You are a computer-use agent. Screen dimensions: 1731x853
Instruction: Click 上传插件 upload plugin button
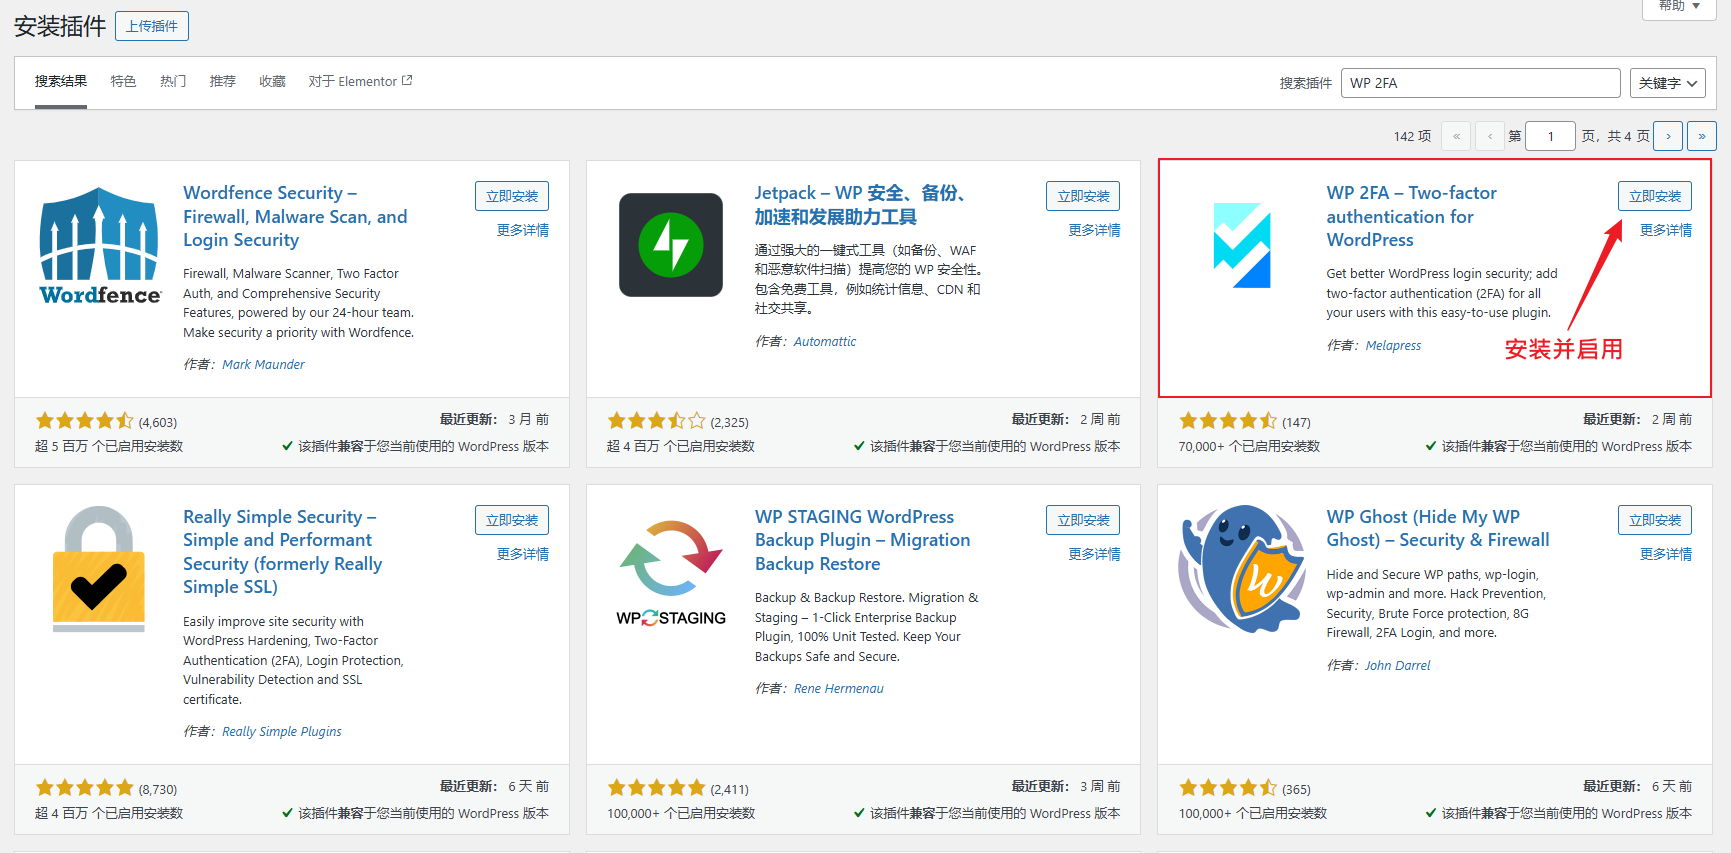pyautogui.click(x=152, y=26)
